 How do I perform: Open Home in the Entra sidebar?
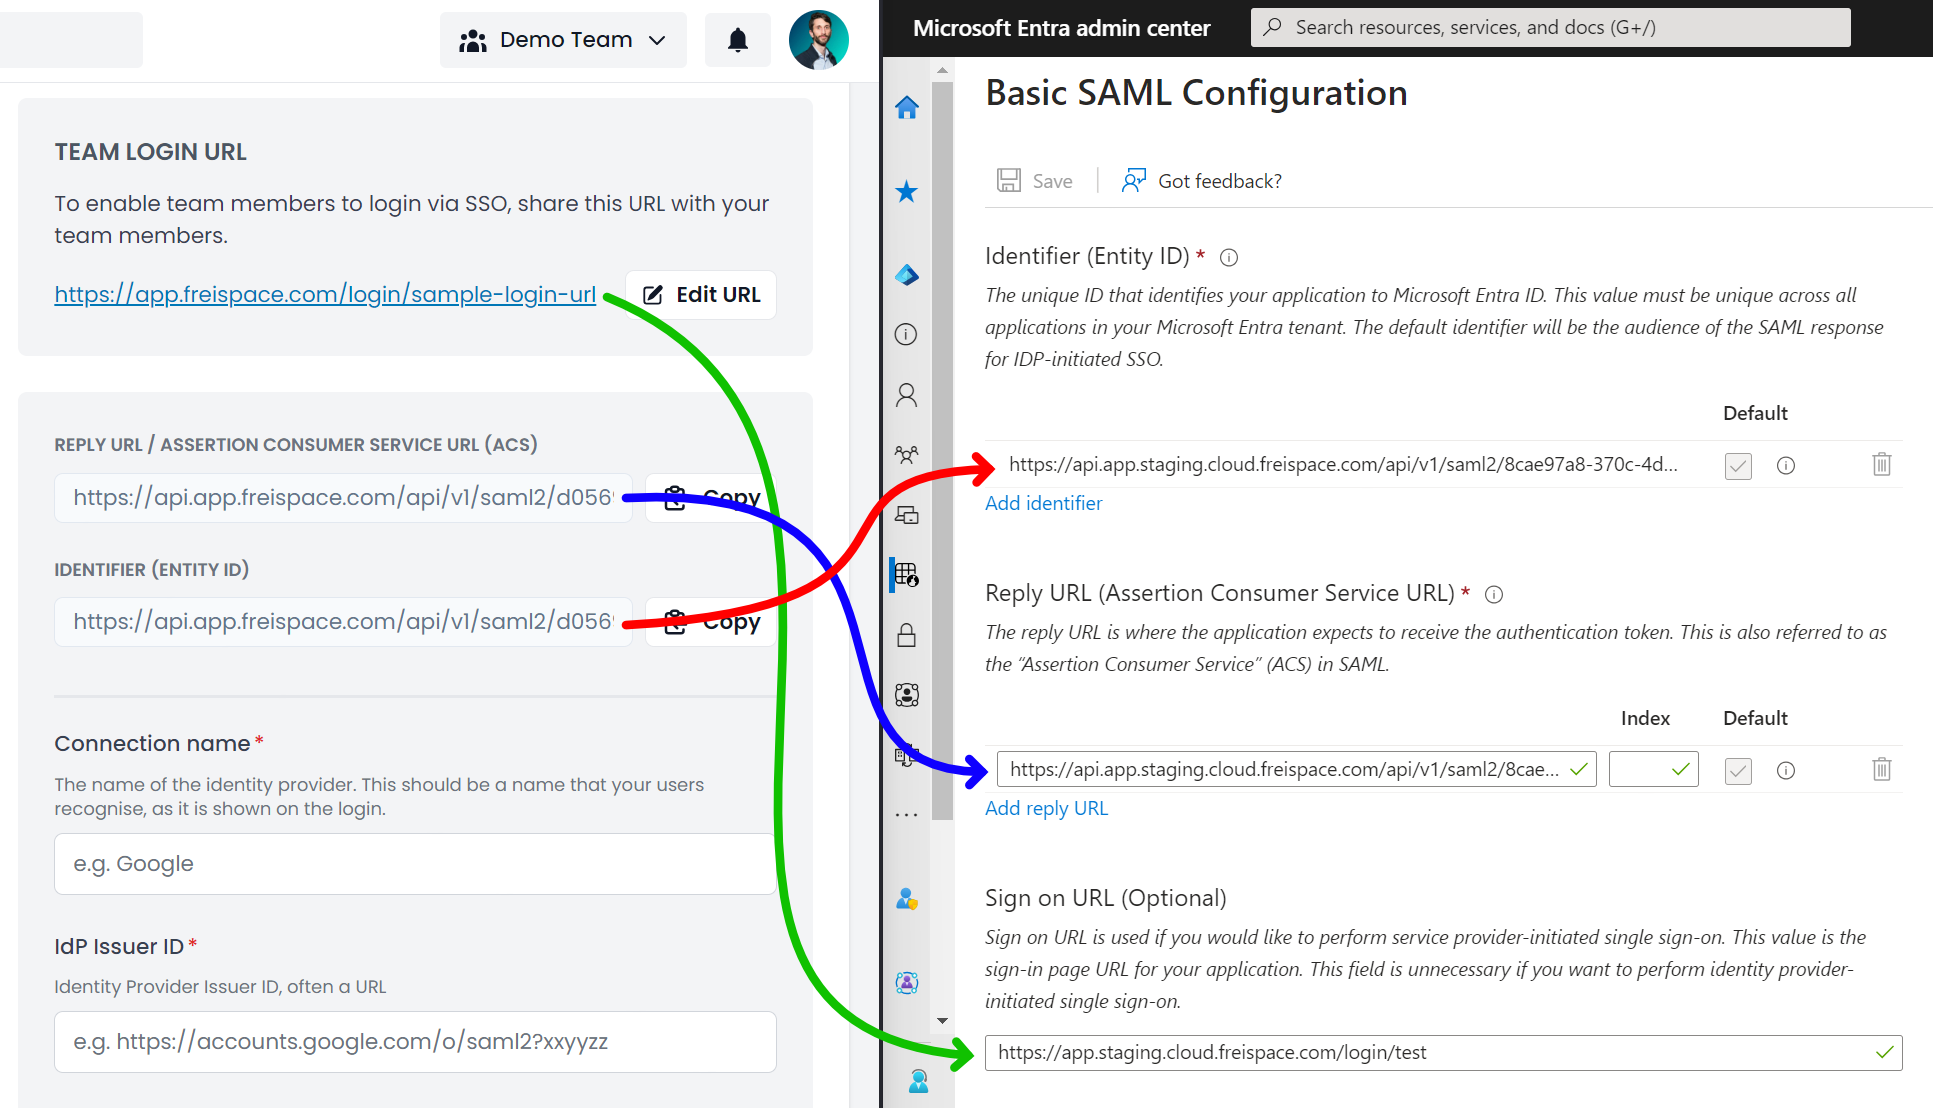coord(906,107)
